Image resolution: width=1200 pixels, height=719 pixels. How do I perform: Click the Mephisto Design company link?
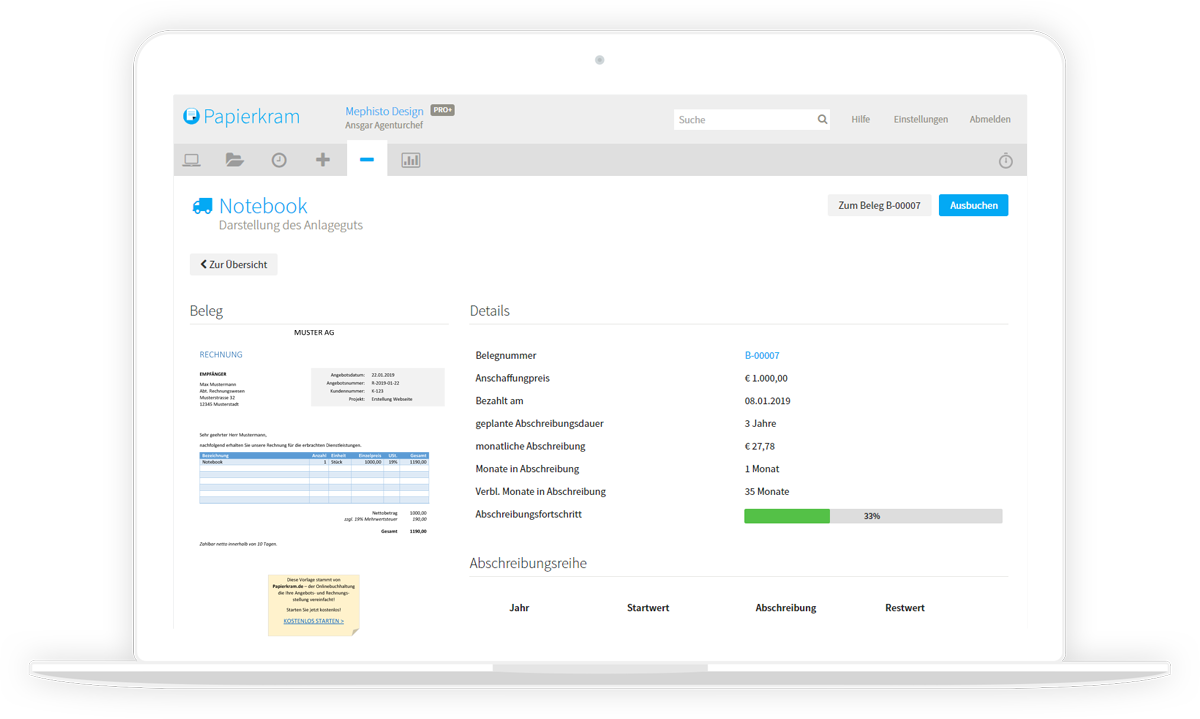384,111
